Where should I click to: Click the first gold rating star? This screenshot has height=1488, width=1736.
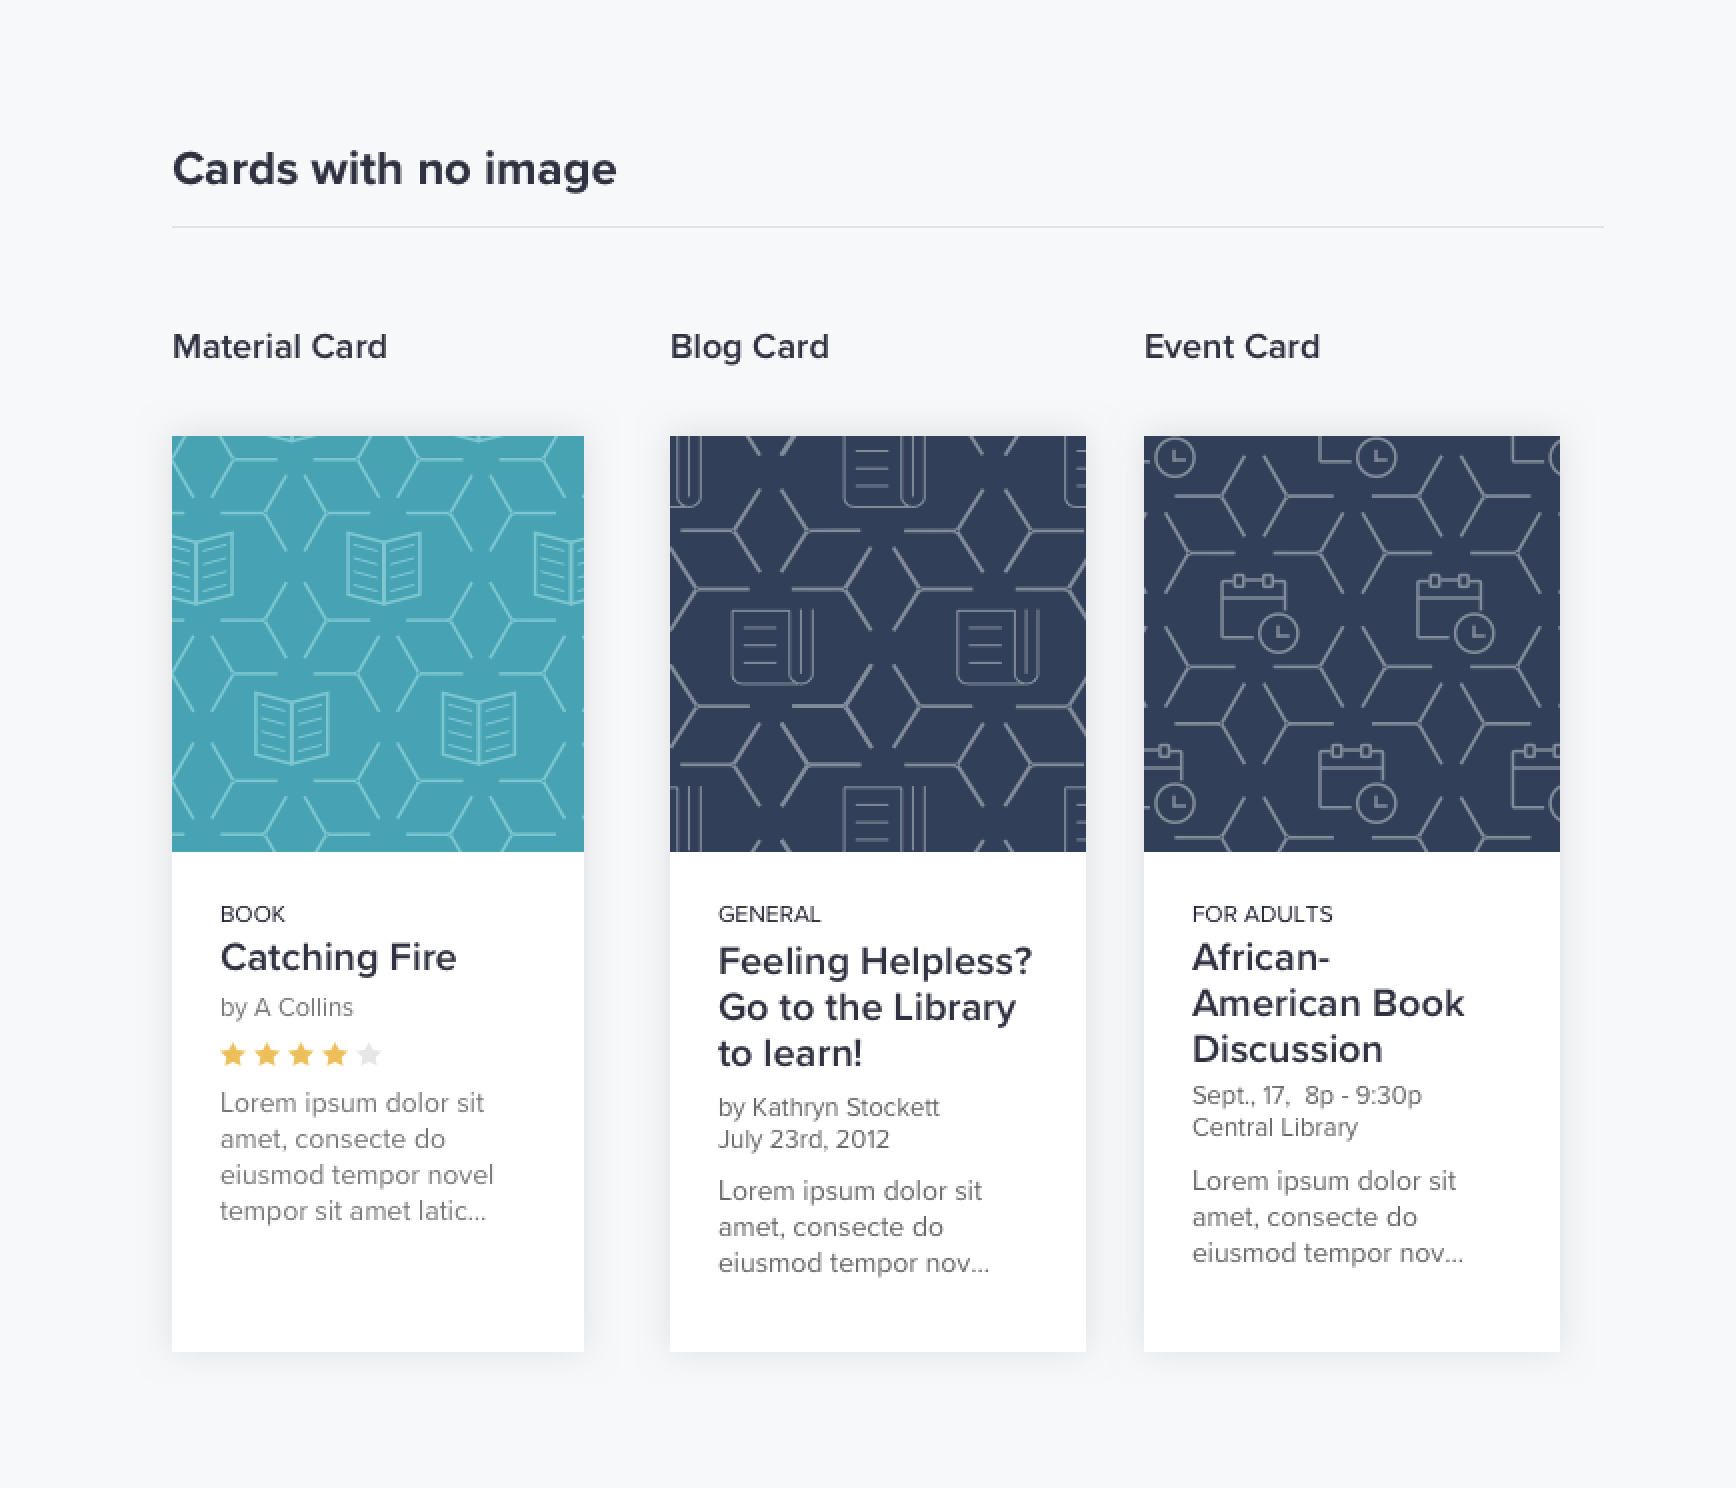tap(233, 1054)
